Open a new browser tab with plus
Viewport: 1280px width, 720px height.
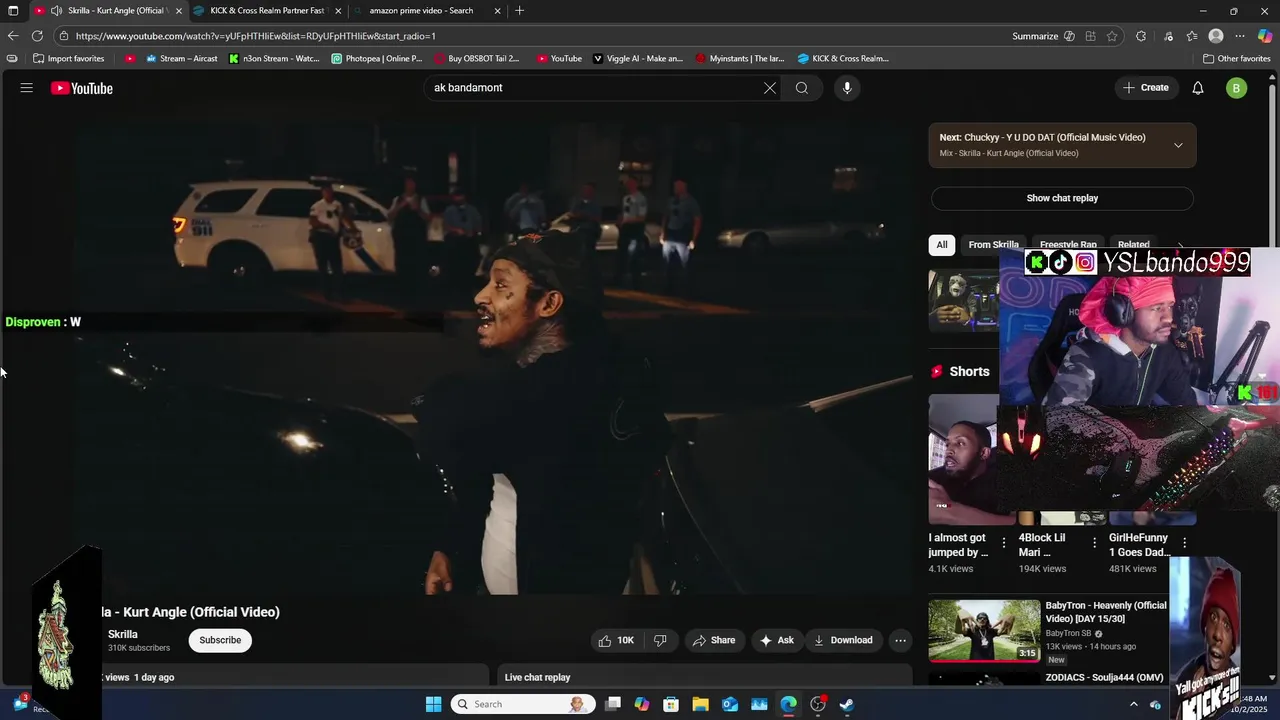click(x=519, y=11)
